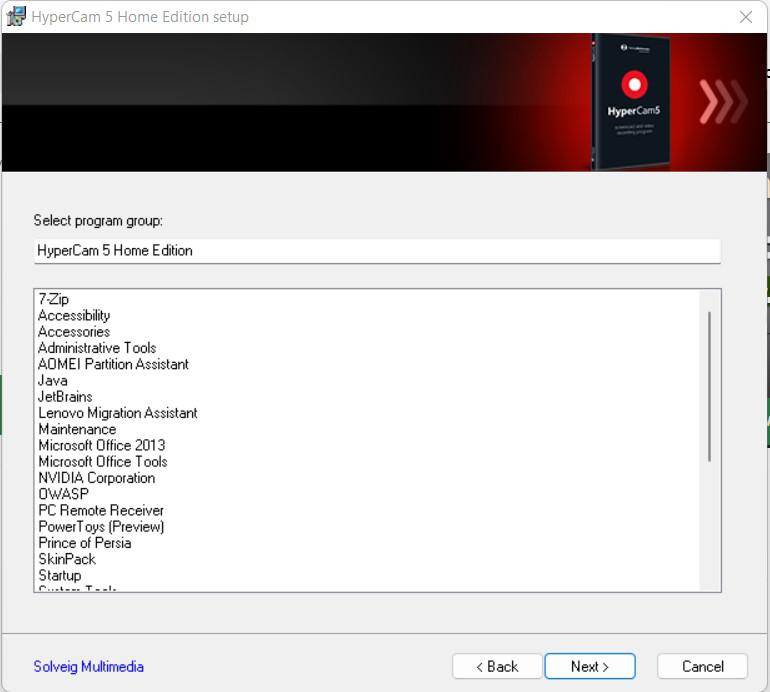Image resolution: width=770 pixels, height=692 pixels.
Task: Close the HyperCam 5 setup window
Action: (745, 17)
